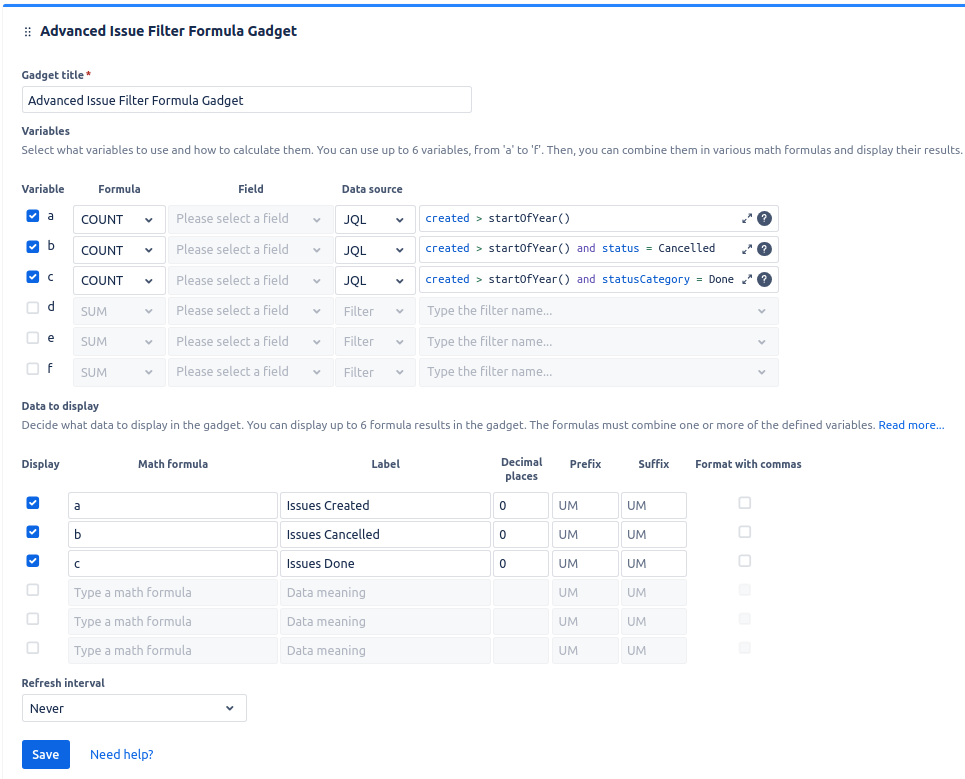965x779 pixels.
Task: Click the Issues Done label field
Action: 385,563
